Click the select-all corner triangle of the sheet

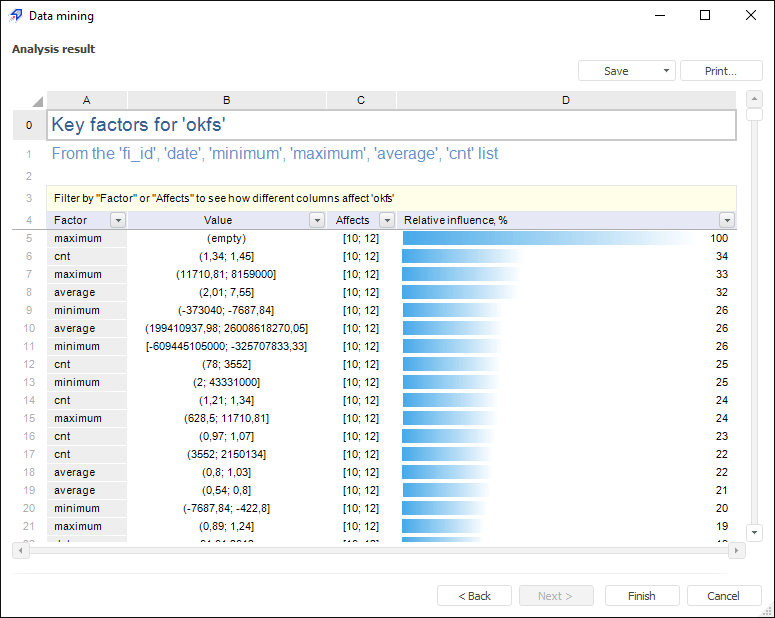click(36, 101)
